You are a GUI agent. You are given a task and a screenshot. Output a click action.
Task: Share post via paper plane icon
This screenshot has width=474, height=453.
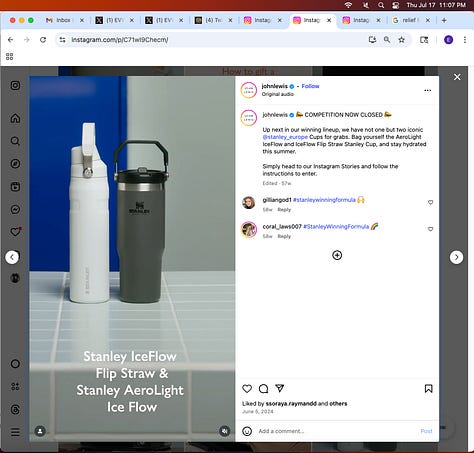(x=280, y=388)
